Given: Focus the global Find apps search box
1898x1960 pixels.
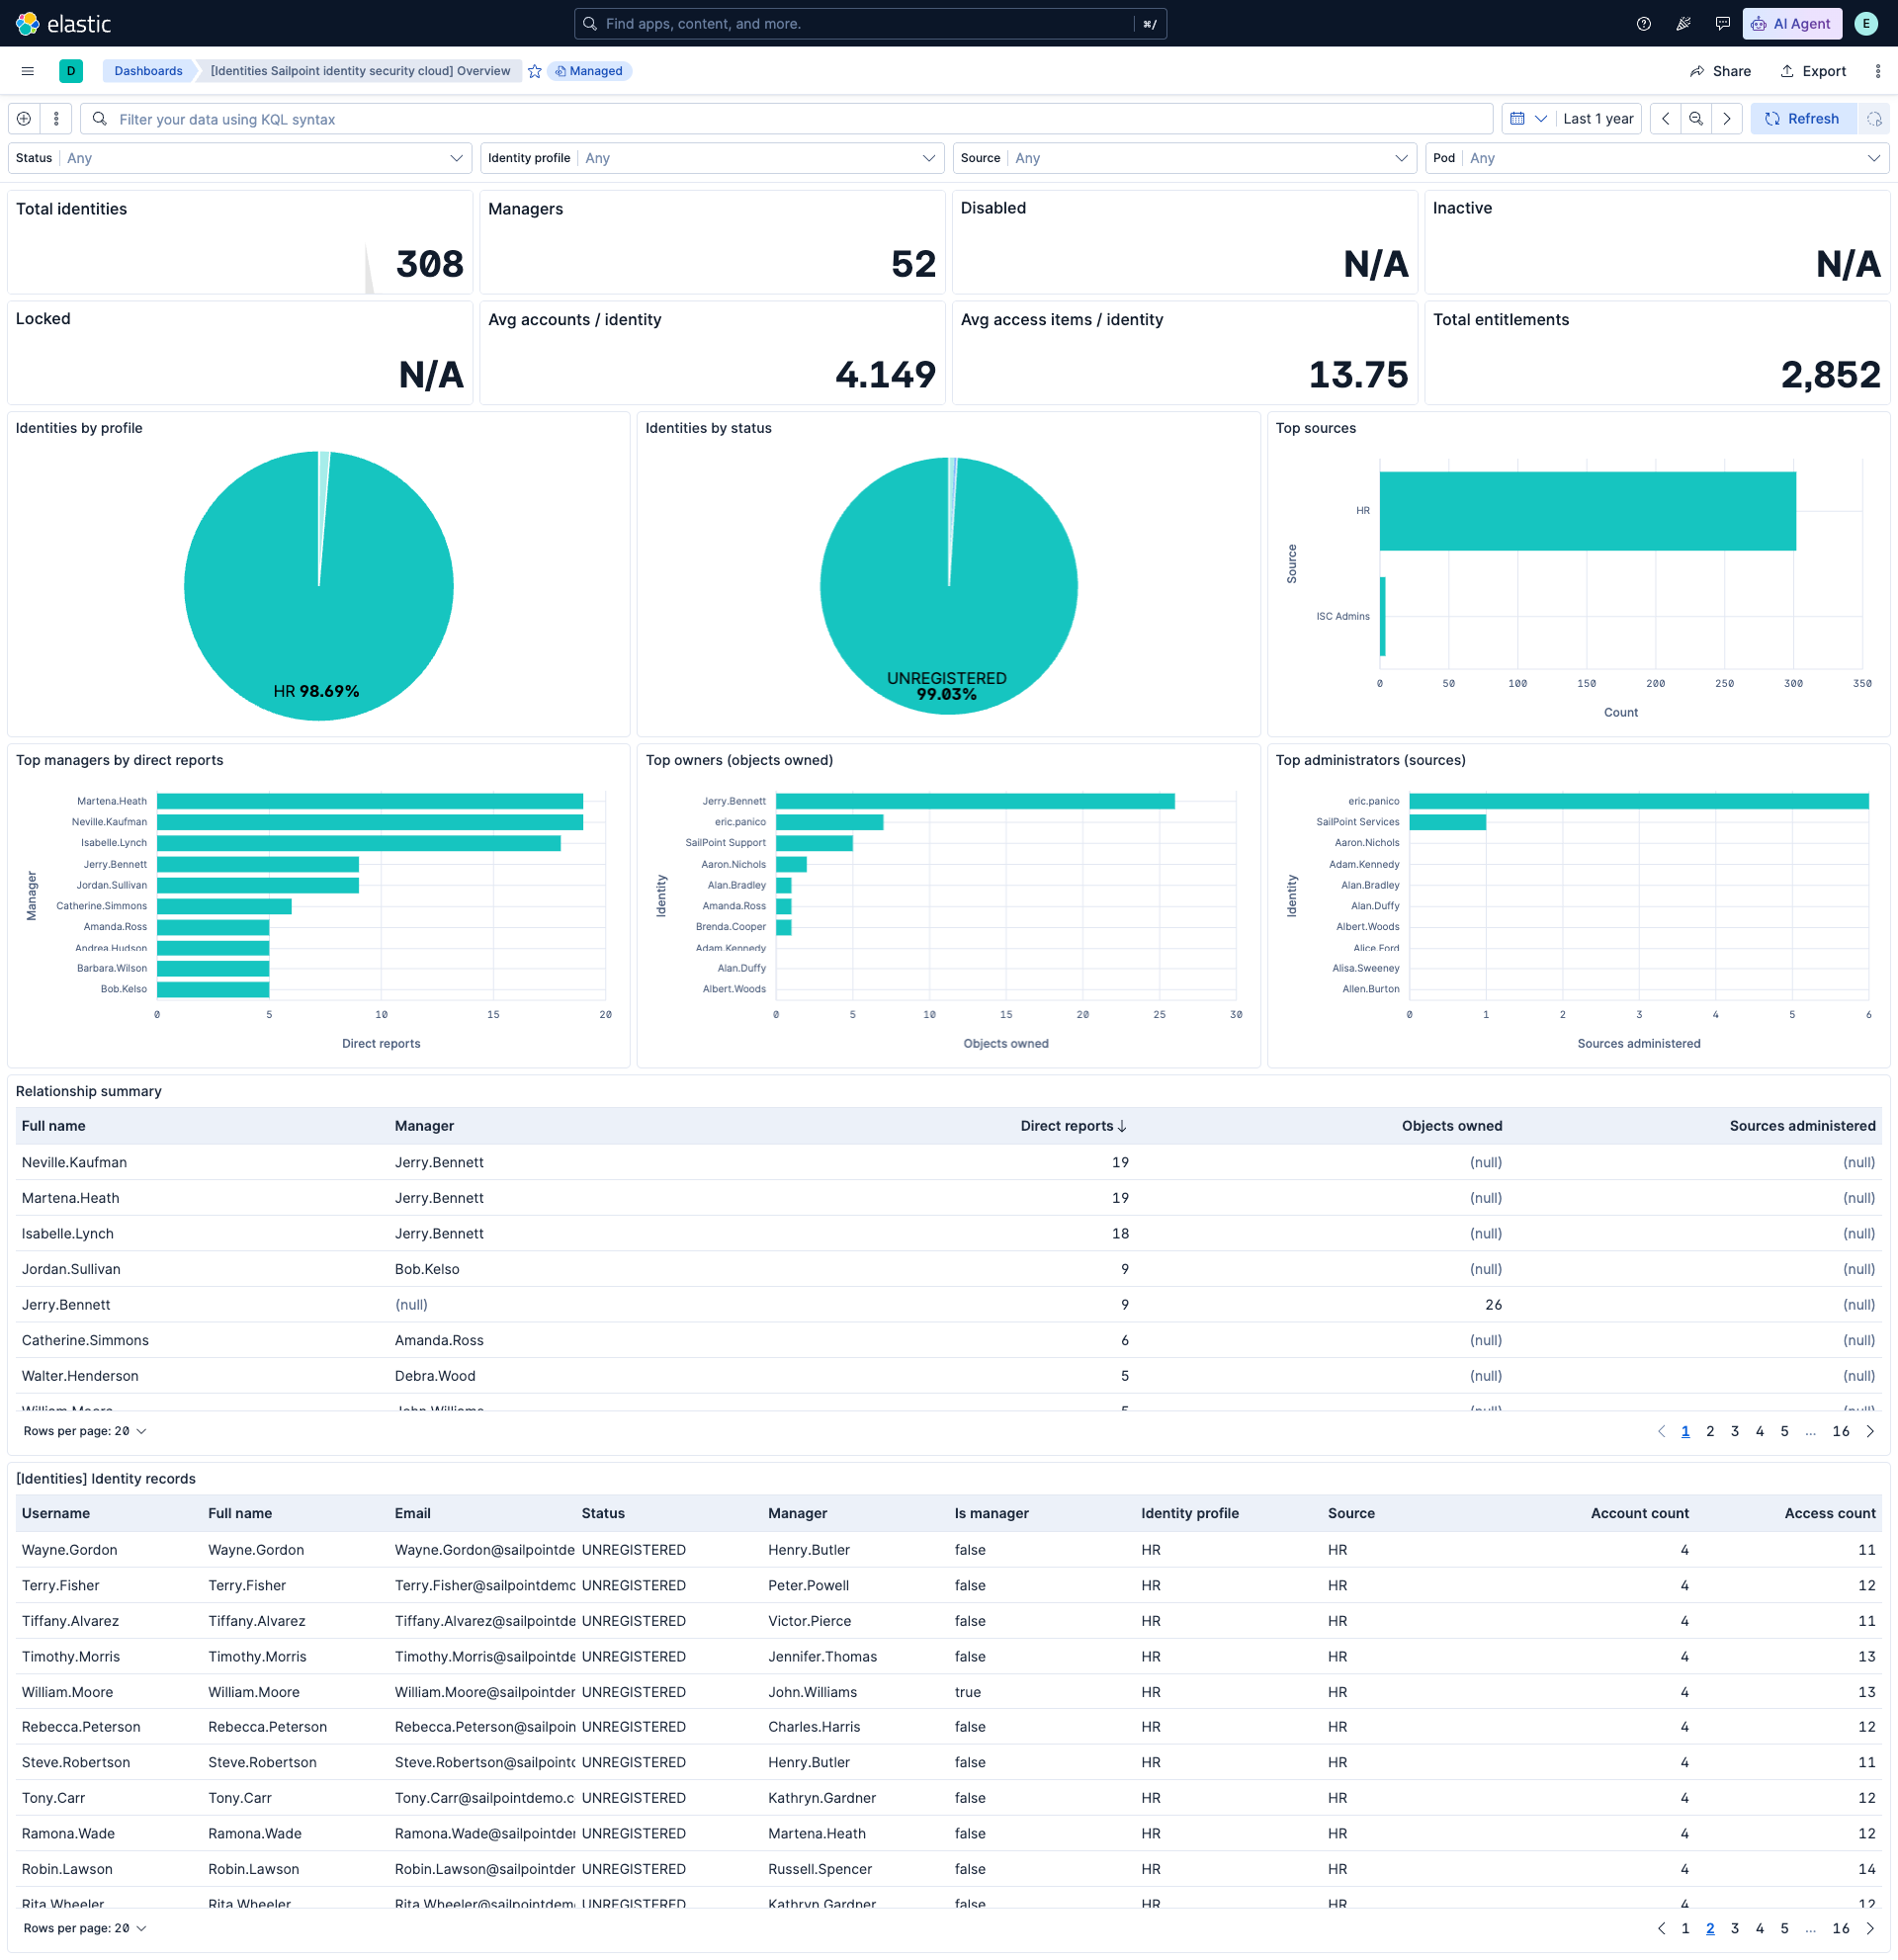Looking at the screenshot, I should pos(870,23).
